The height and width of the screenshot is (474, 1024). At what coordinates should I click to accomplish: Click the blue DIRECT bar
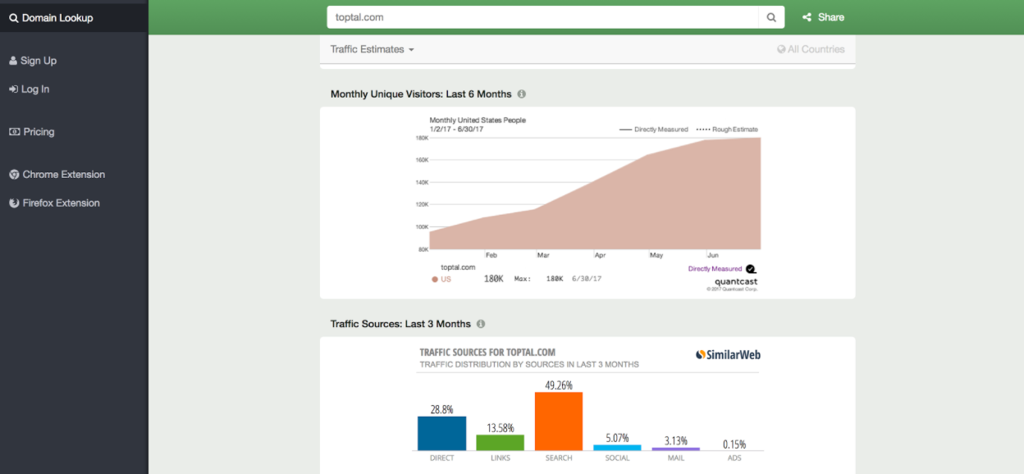441,434
